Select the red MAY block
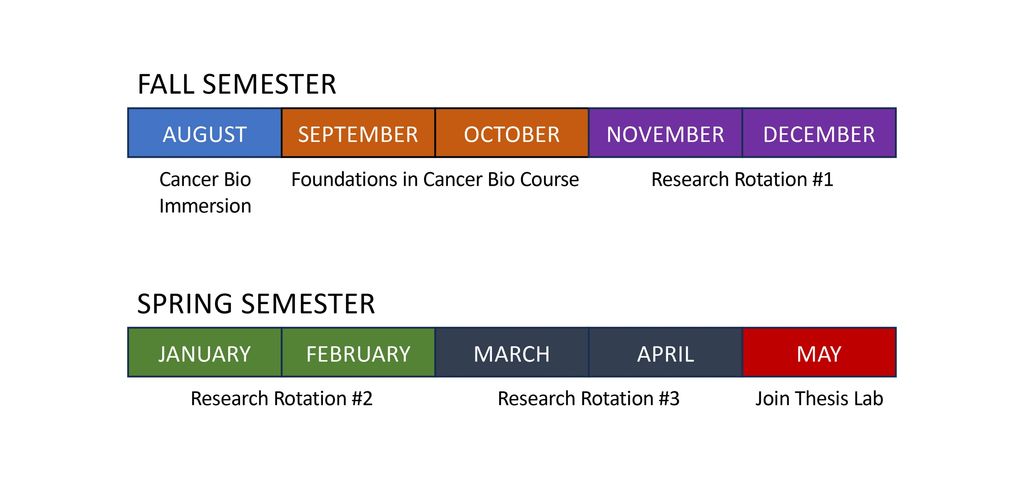This screenshot has width=1023, height=502. [819, 353]
